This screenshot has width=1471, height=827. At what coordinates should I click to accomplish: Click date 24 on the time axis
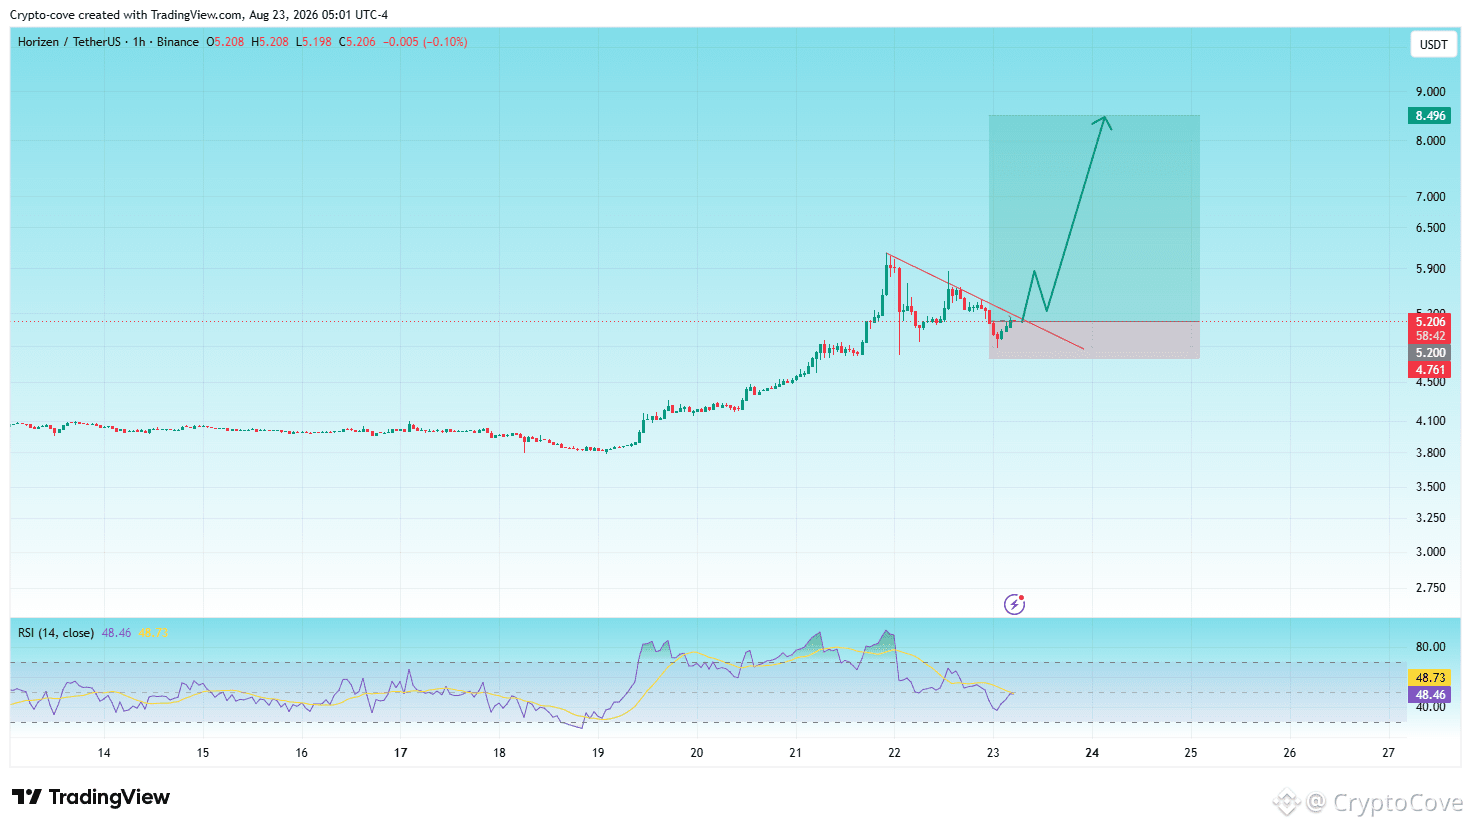[1092, 753]
